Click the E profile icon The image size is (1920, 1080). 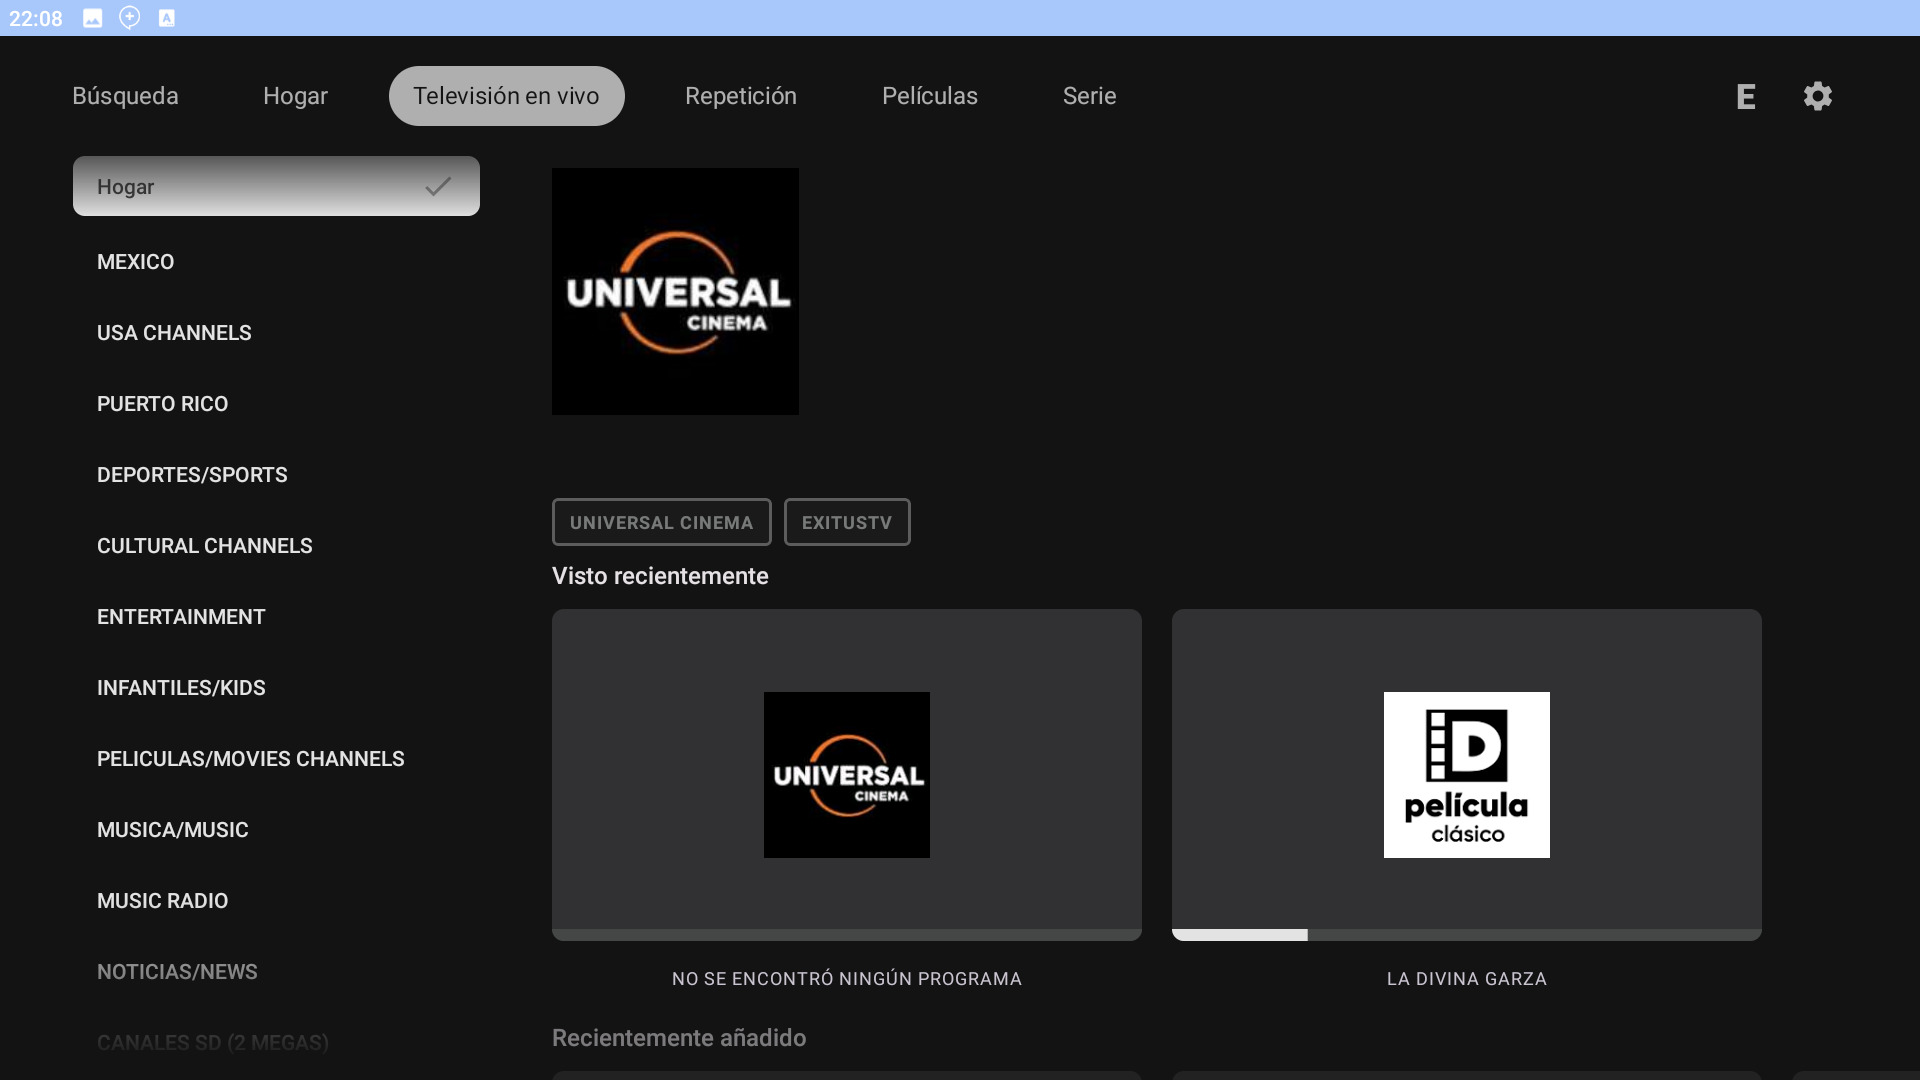coord(1746,96)
